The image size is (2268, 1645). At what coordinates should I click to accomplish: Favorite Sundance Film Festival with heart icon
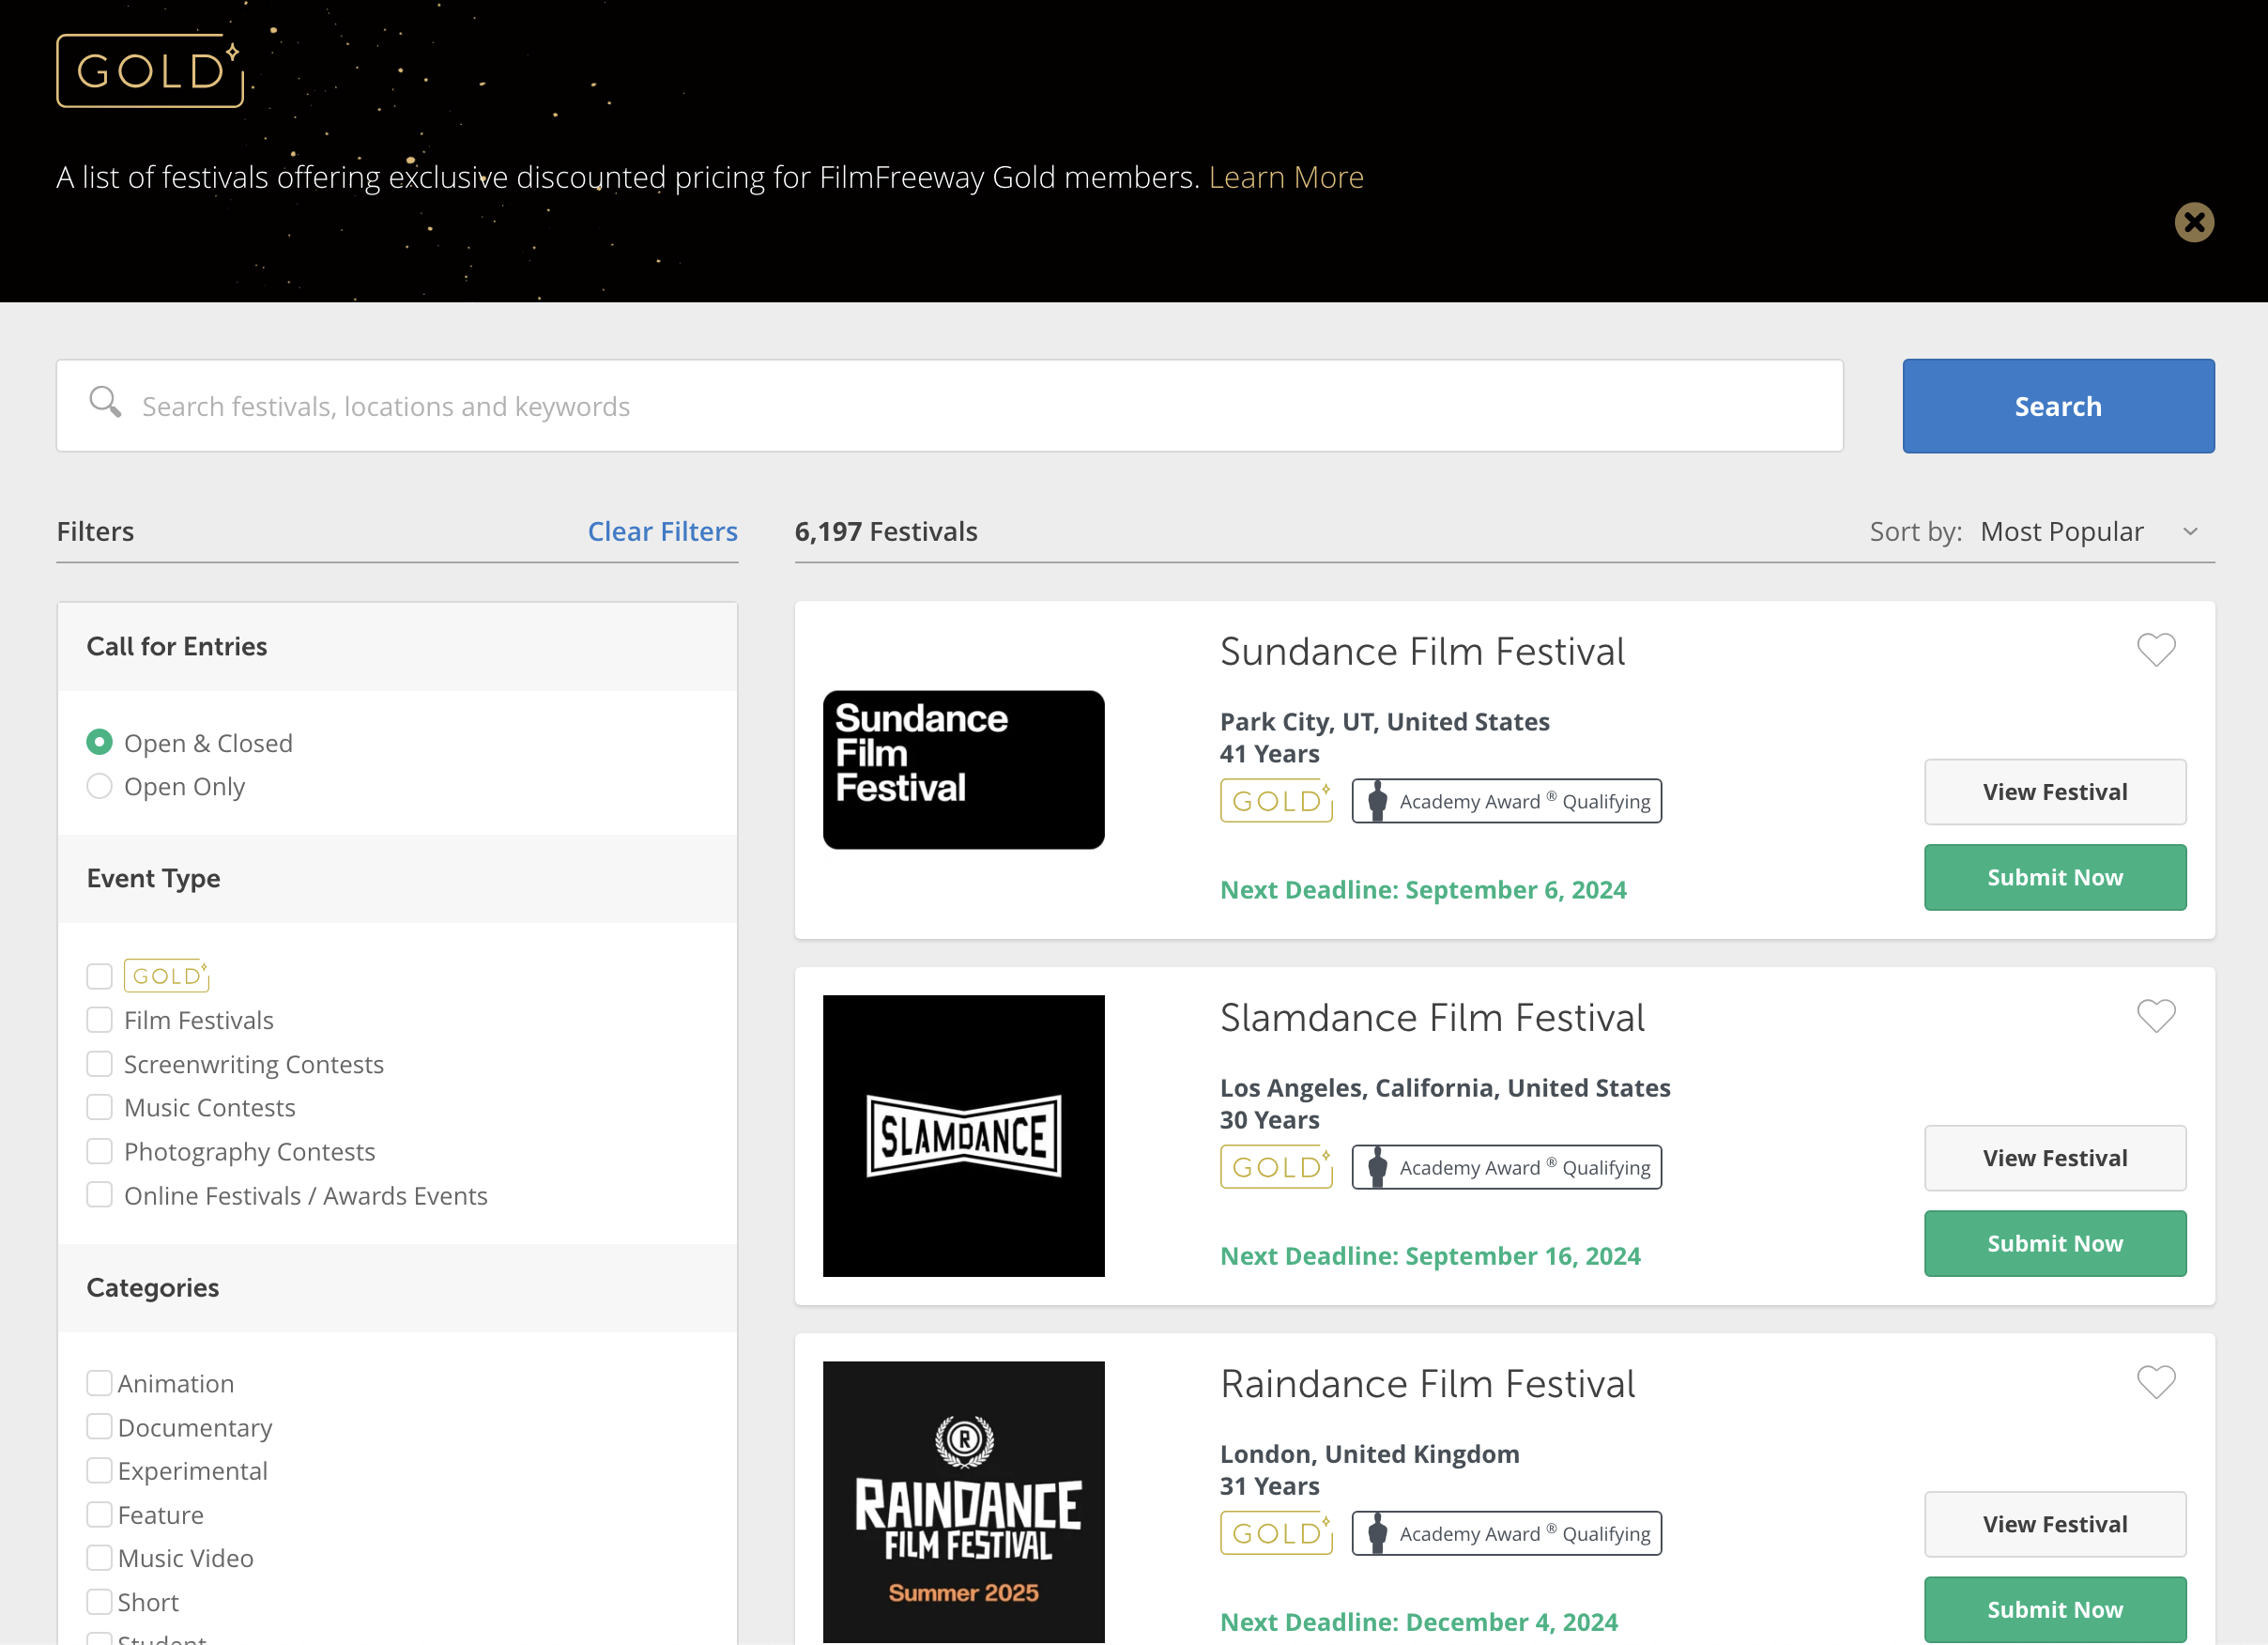click(x=2156, y=650)
